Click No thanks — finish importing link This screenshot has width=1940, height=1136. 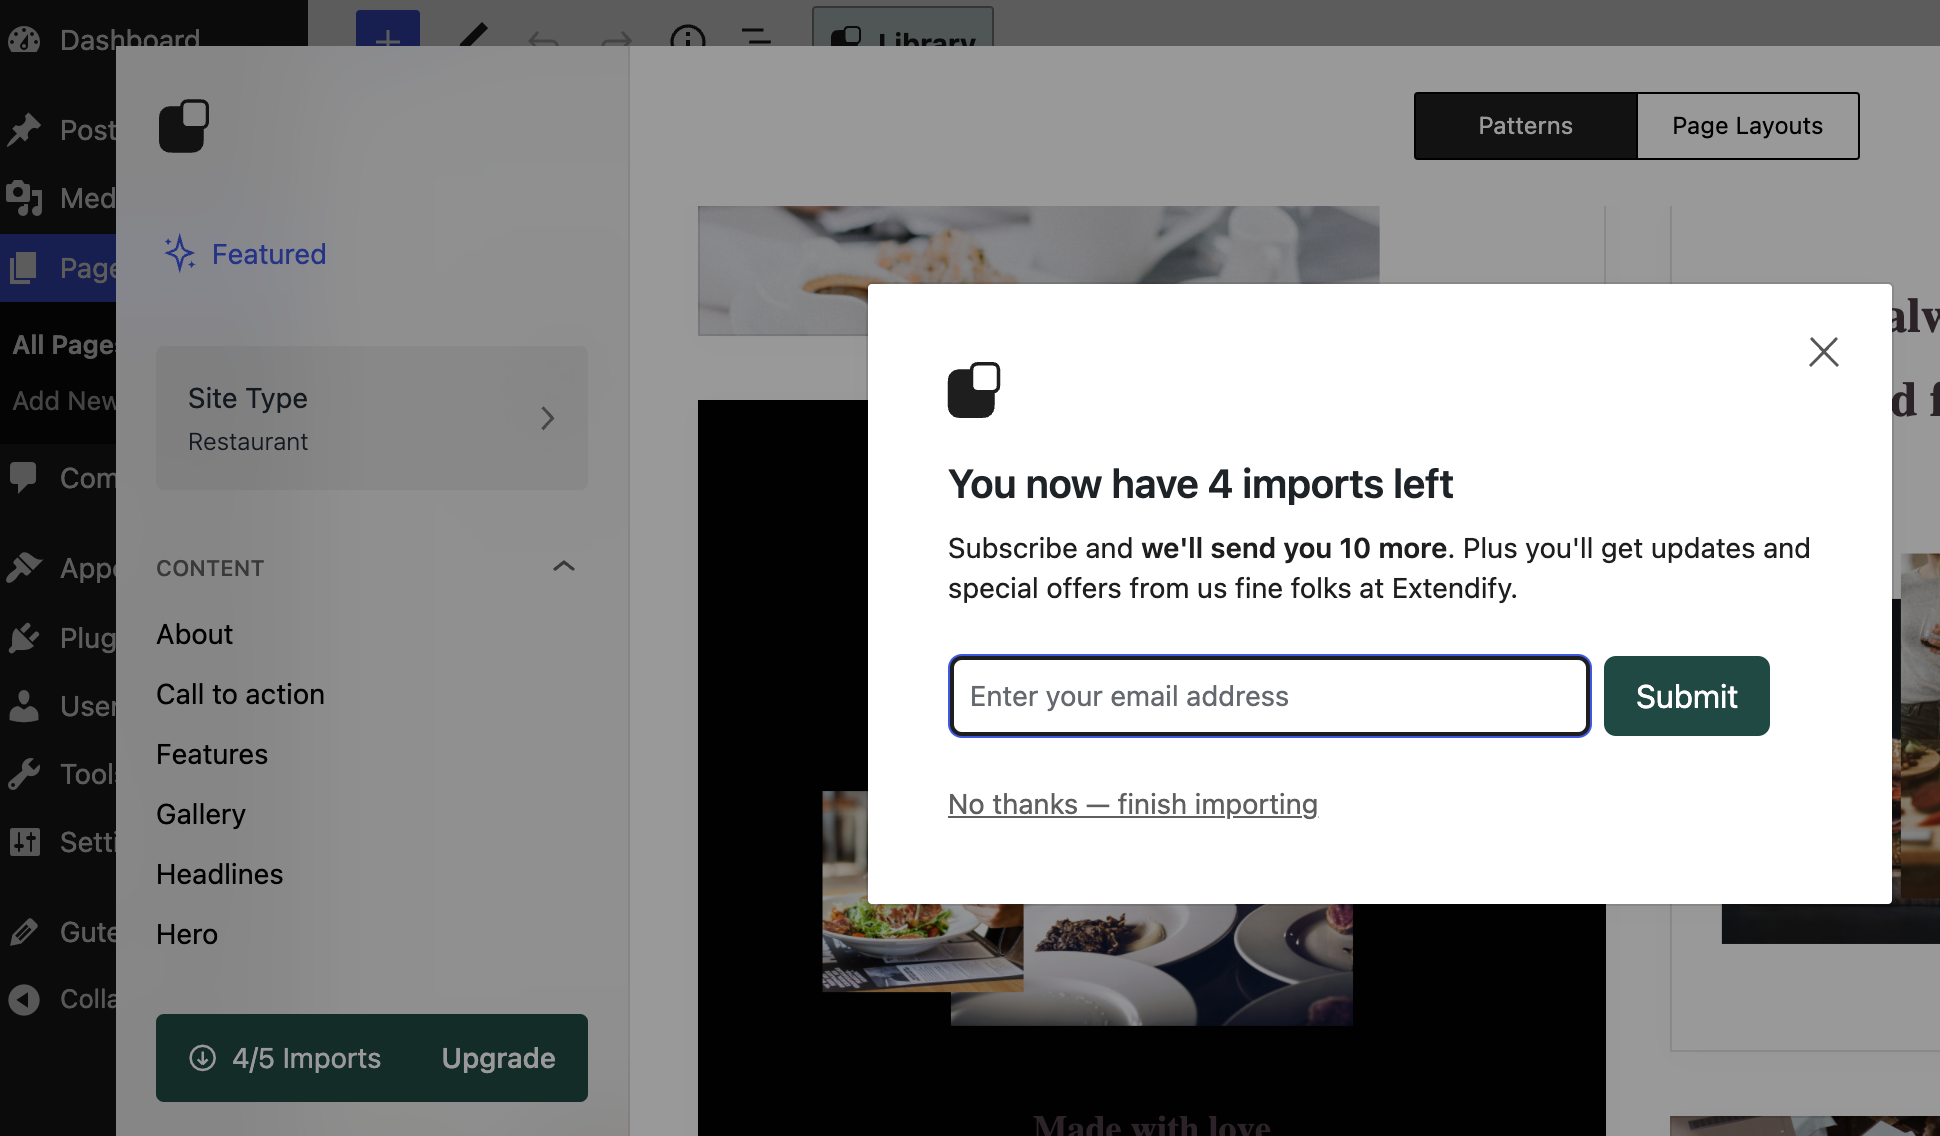coord(1132,804)
